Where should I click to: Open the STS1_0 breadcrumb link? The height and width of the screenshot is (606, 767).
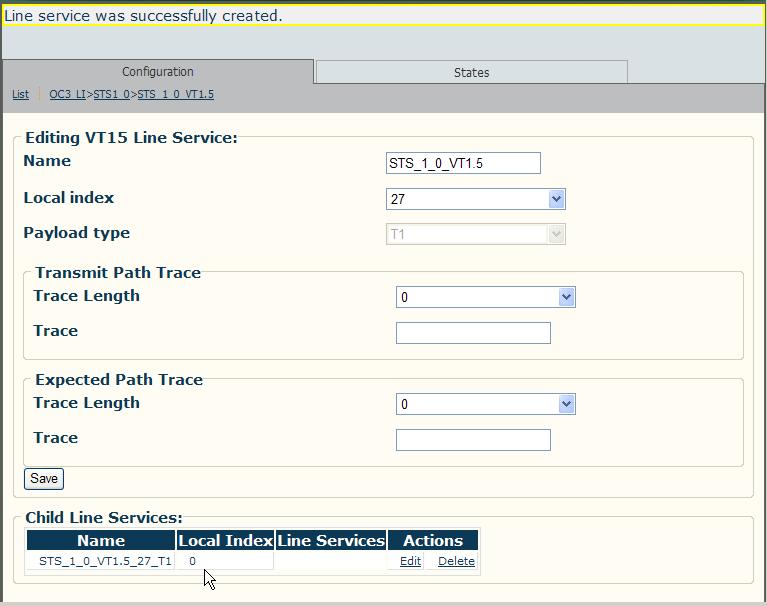point(112,94)
